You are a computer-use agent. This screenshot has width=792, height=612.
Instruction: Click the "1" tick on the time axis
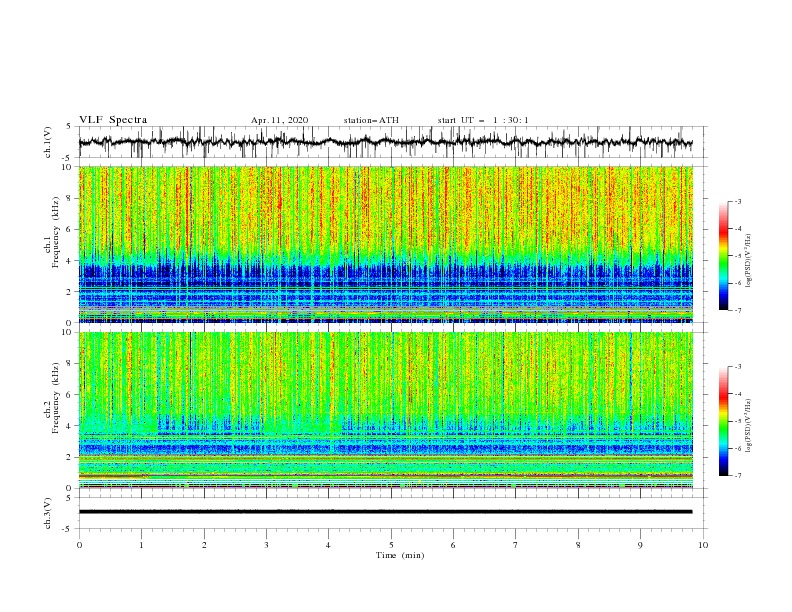pyautogui.click(x=141, y=545)
